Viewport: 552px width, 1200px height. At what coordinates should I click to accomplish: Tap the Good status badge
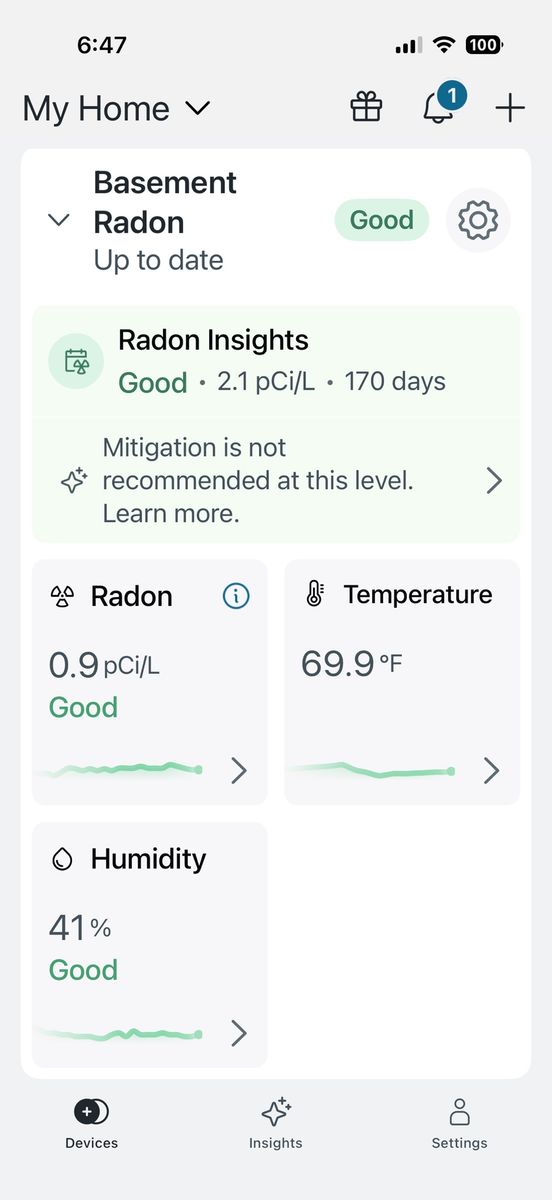pos(381,220)
